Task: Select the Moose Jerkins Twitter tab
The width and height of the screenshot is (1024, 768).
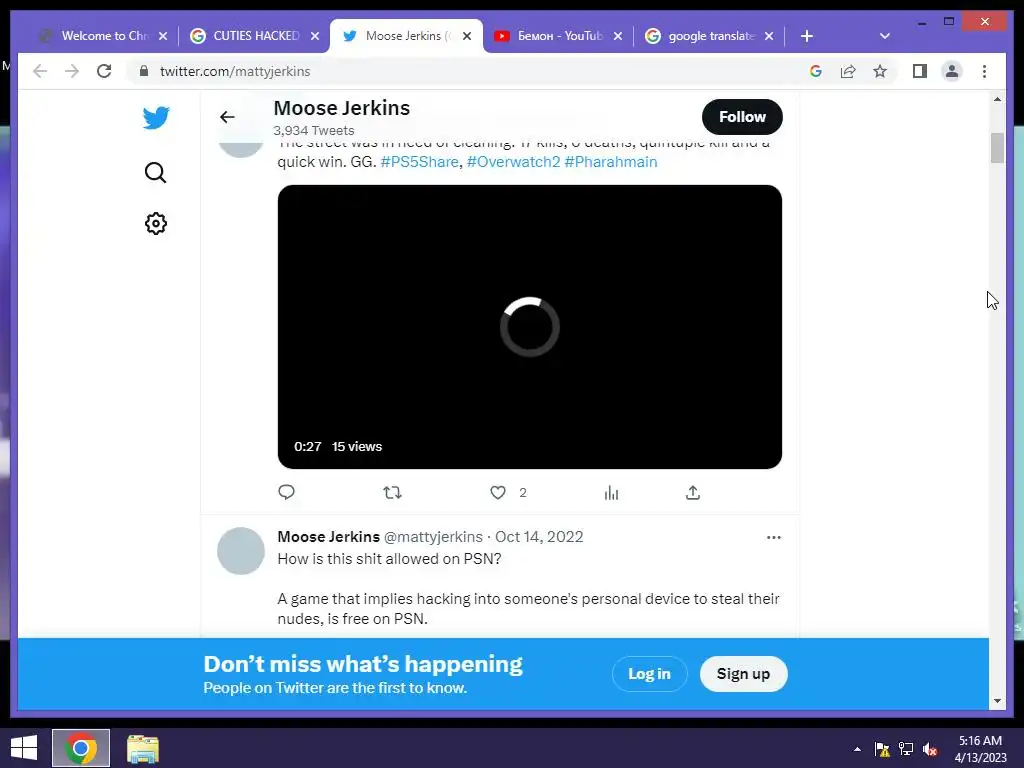Action: 406,36
